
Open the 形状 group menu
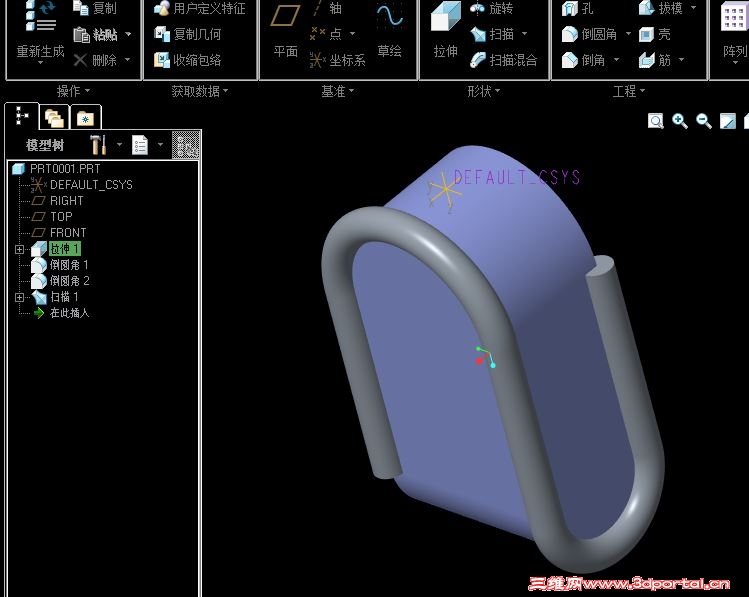[483, 91]
